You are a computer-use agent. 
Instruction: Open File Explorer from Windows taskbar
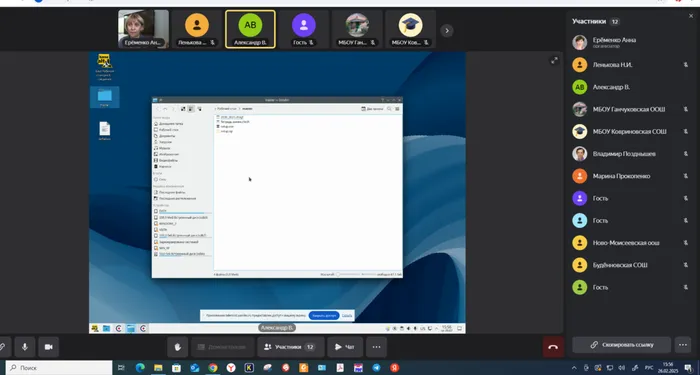tap(158, 368)
